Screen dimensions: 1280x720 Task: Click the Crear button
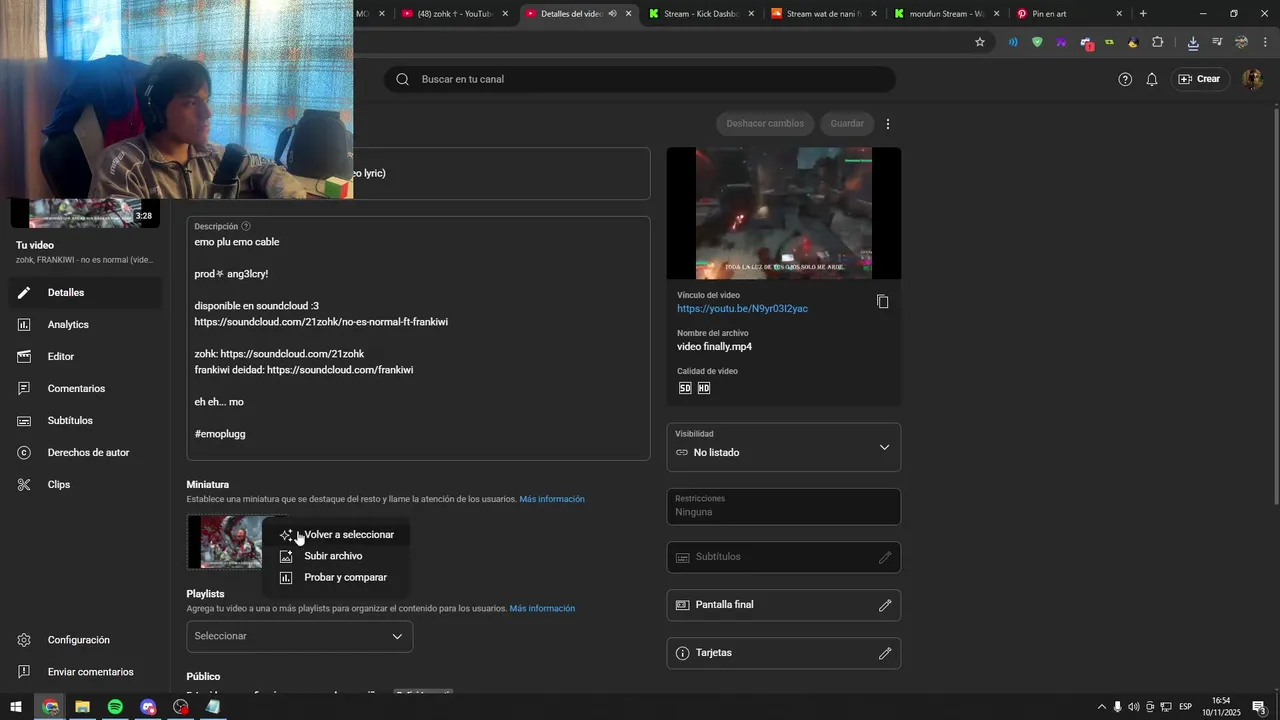tap(1200, 79)
